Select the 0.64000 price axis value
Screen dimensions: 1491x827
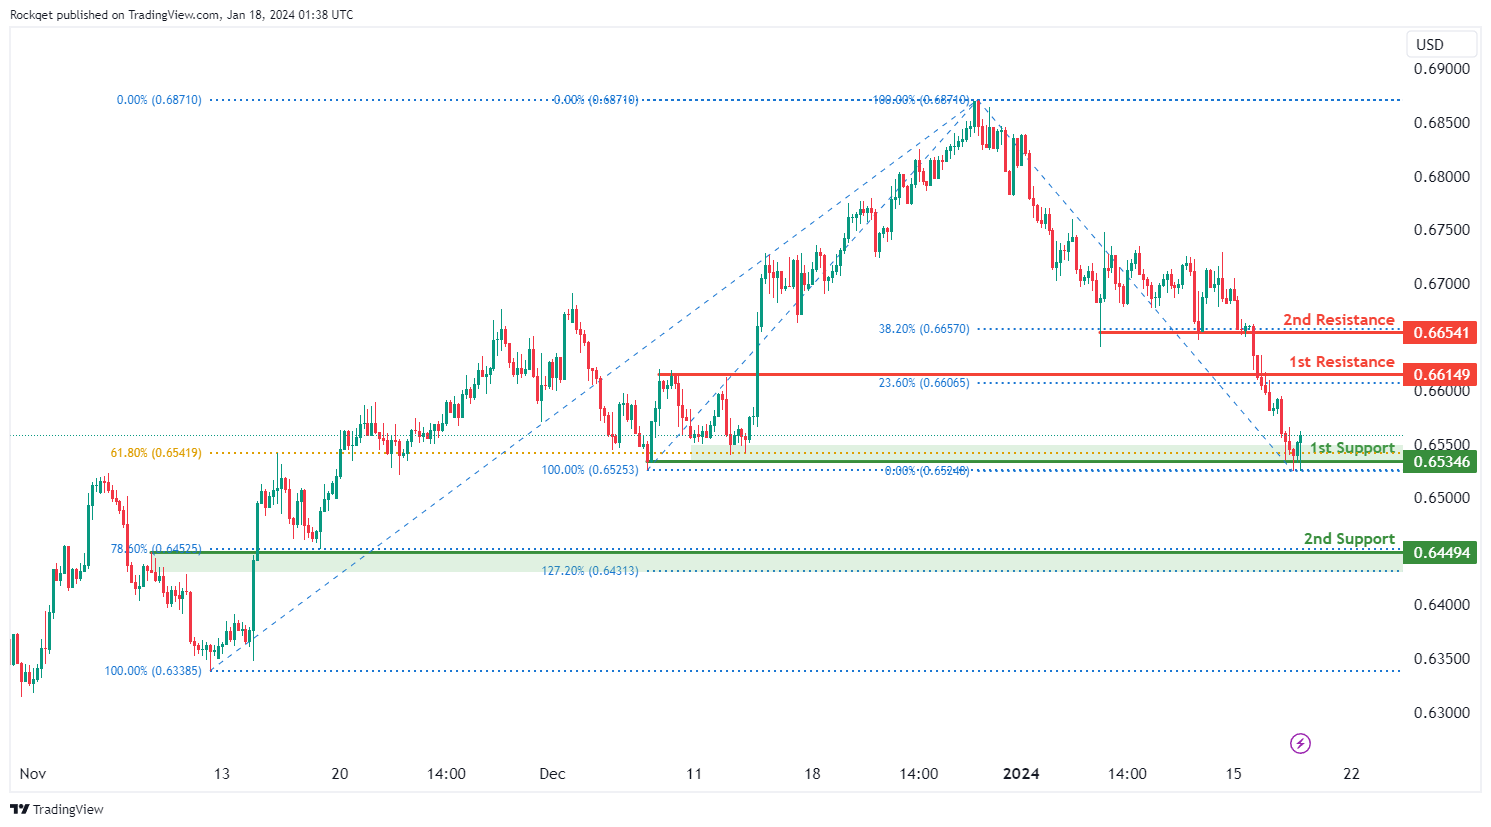coord(1441,605)
